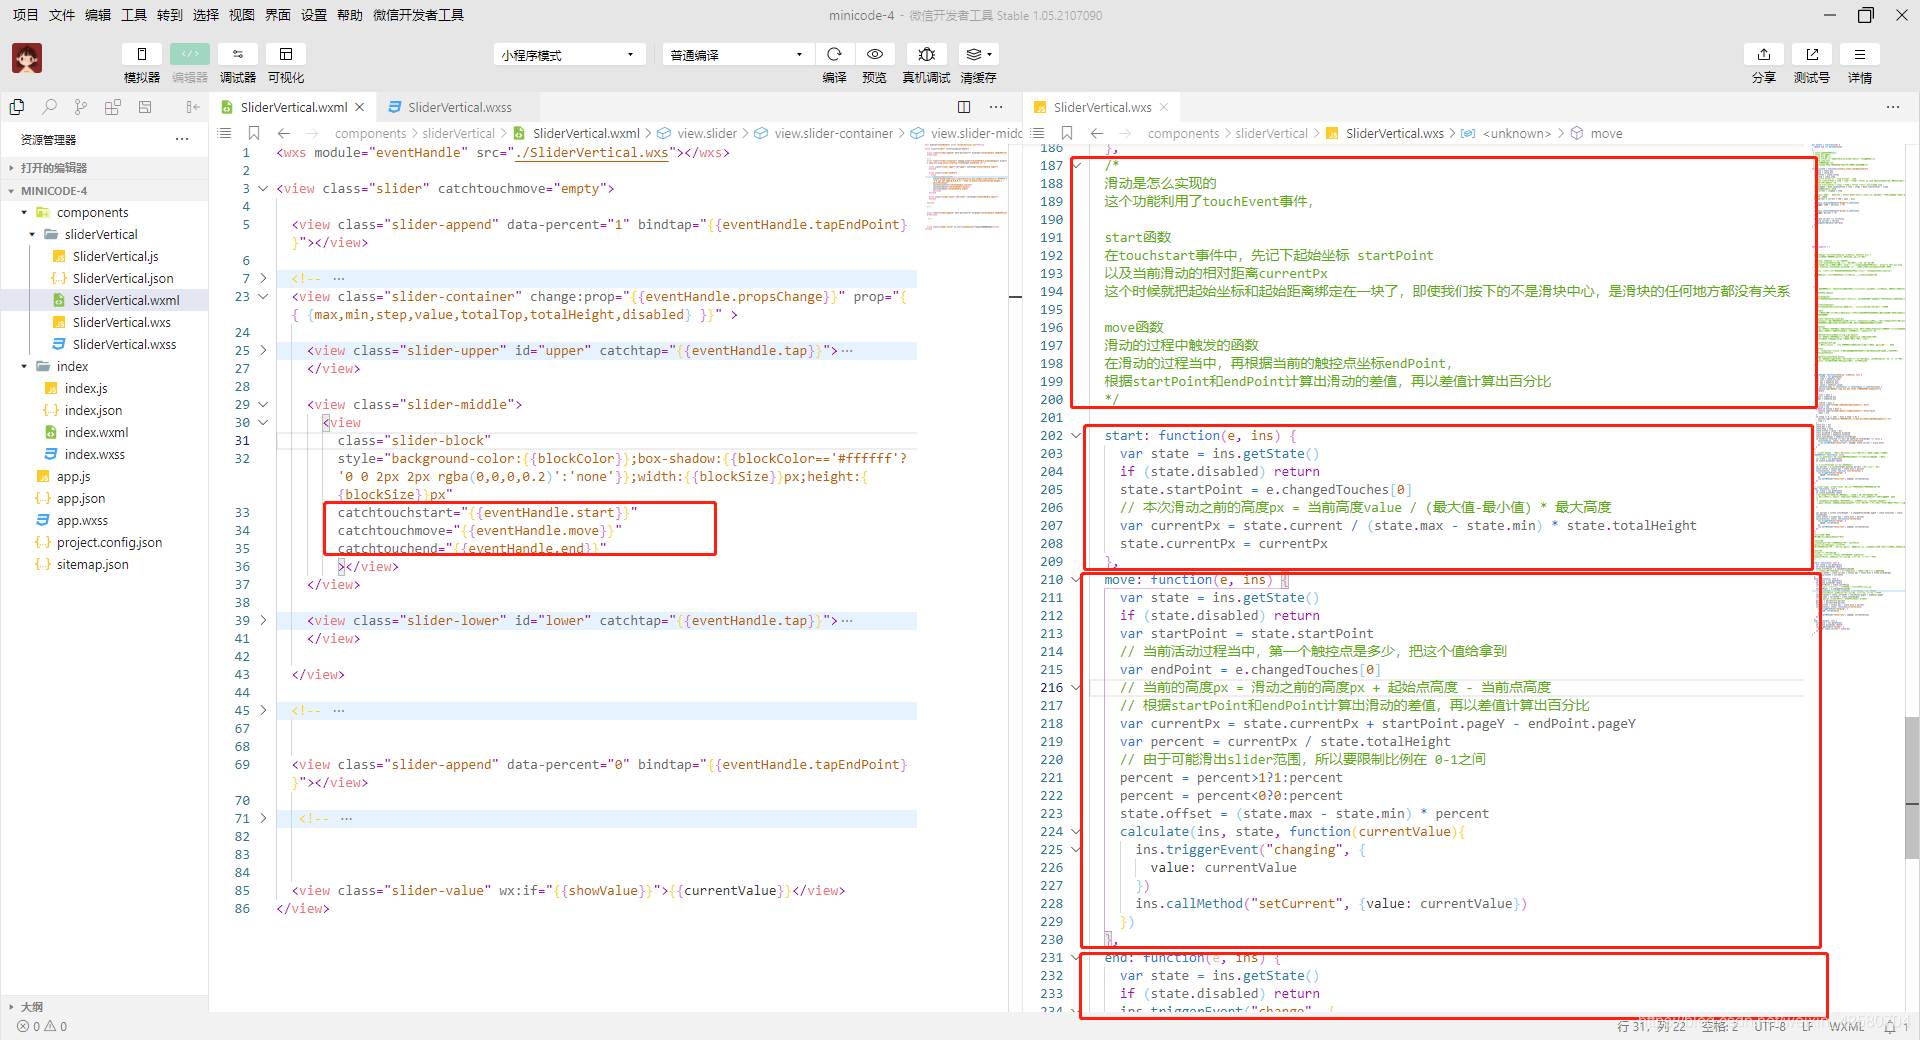Open SliderVertical.js in the explorer
Viewport: 1920px width, 1040px height.
tap(115, 256)
